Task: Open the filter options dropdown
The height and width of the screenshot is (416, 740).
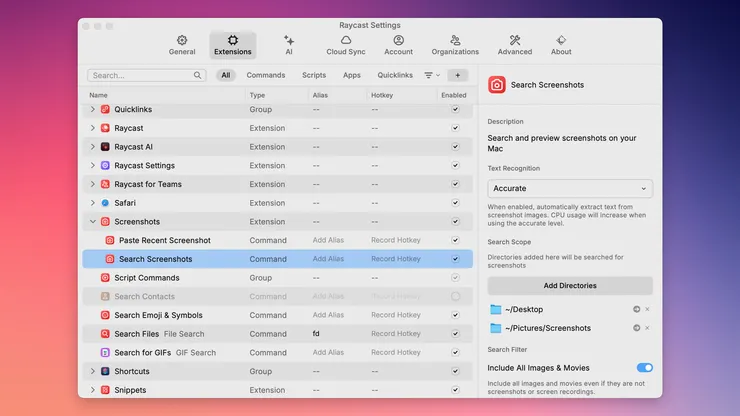Action: pos(432,75)
